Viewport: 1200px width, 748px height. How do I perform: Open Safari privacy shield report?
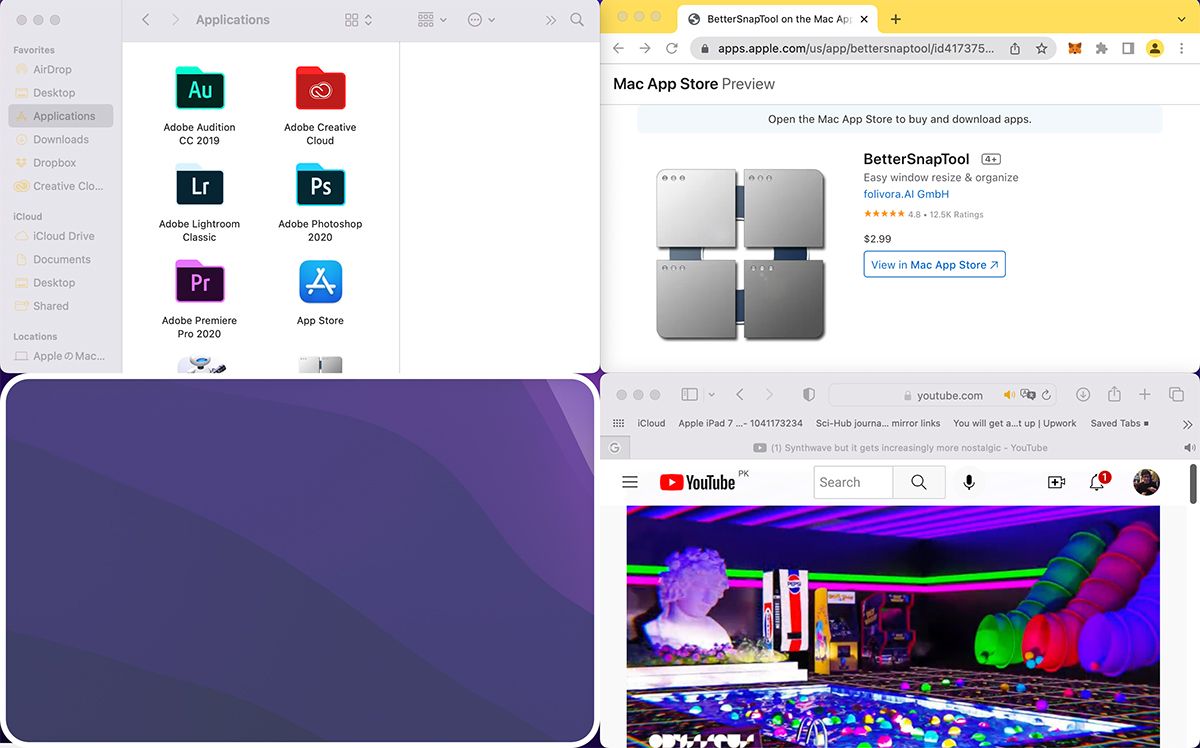(809, 395)
